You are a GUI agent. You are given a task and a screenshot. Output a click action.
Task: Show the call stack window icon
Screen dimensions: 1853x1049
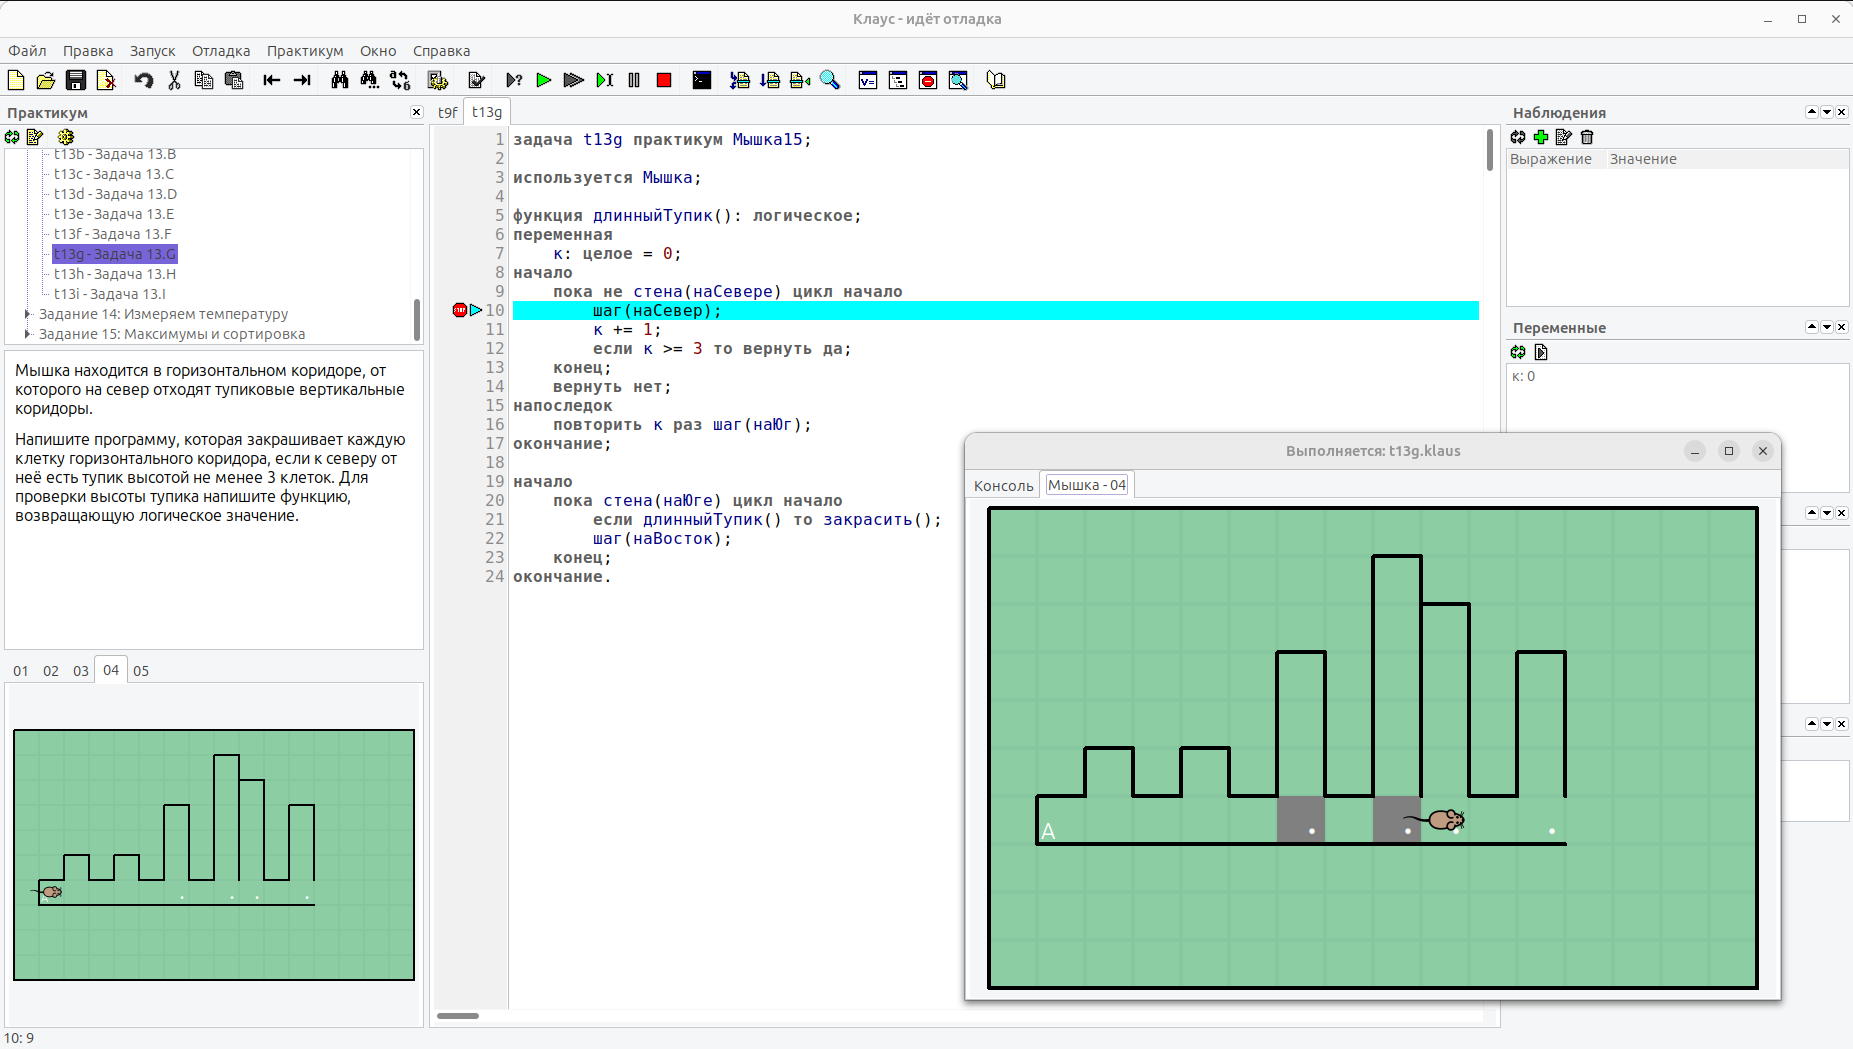(x=898, y=80)
